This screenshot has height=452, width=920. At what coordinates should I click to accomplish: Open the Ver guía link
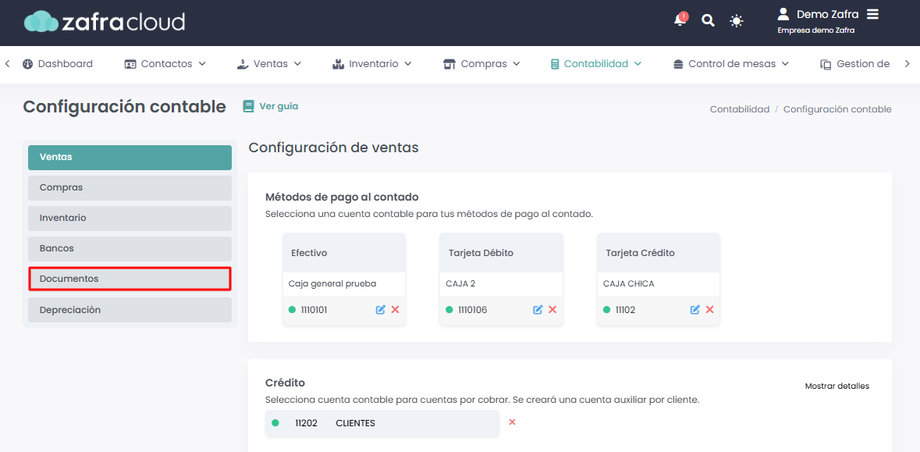click(x=271, y=106)
